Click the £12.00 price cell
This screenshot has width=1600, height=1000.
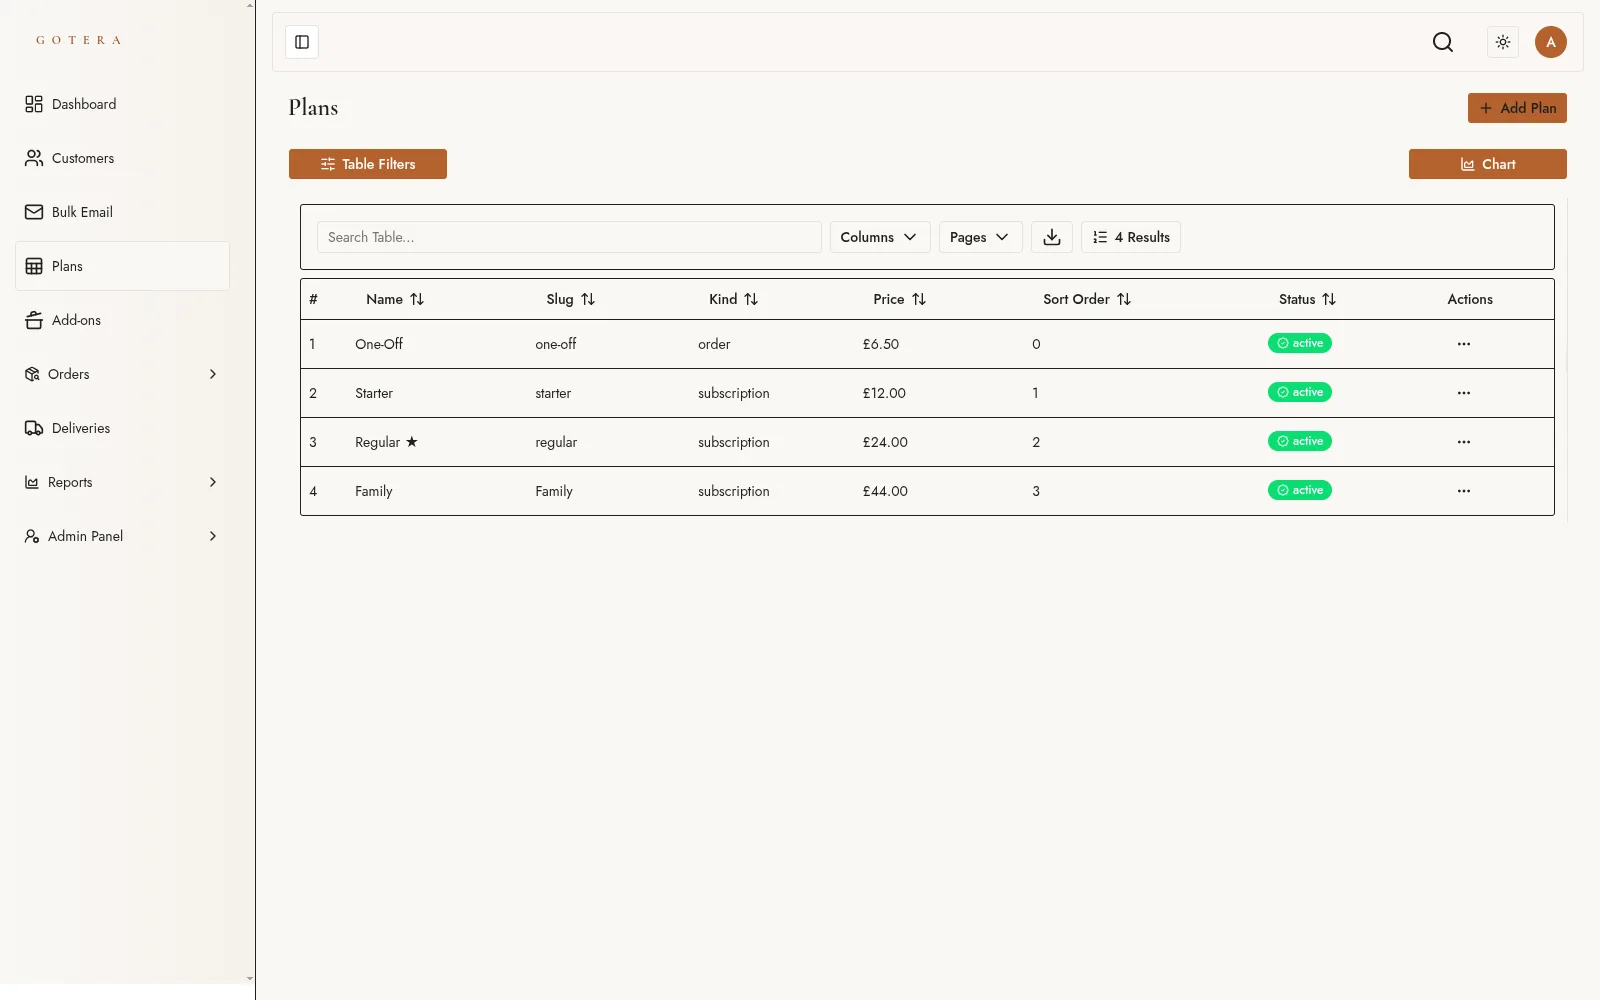point(884,393)
